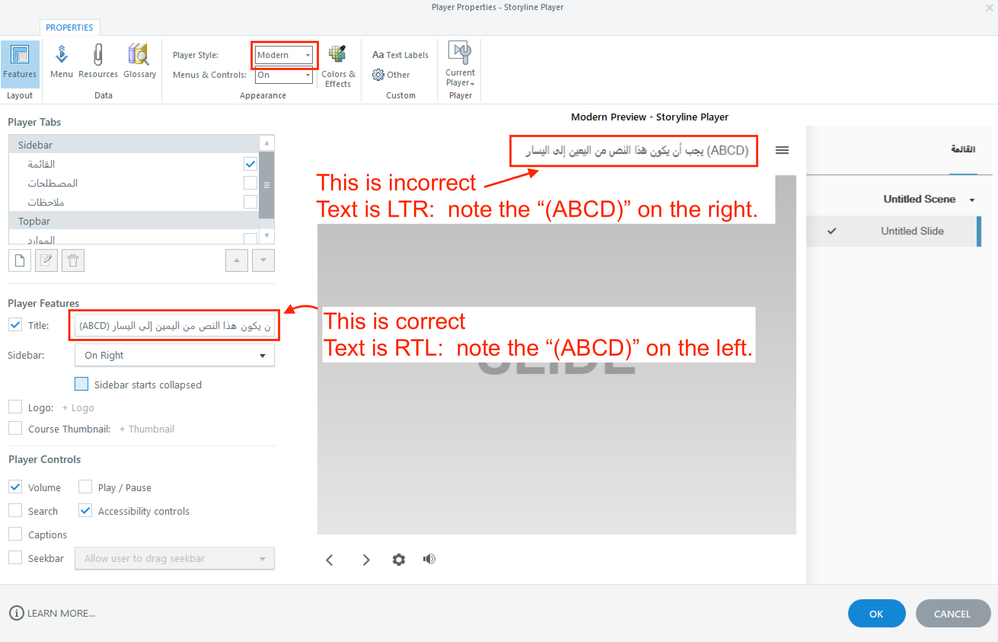
Task: Open Other custom settings gear
Action: [x=391, y=74]
